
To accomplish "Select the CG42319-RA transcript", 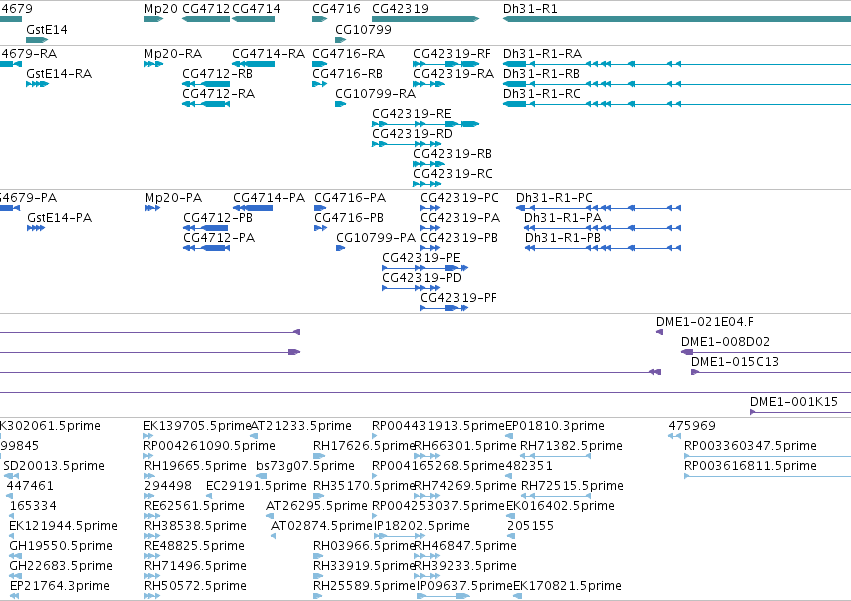I will tap(453, 74).
